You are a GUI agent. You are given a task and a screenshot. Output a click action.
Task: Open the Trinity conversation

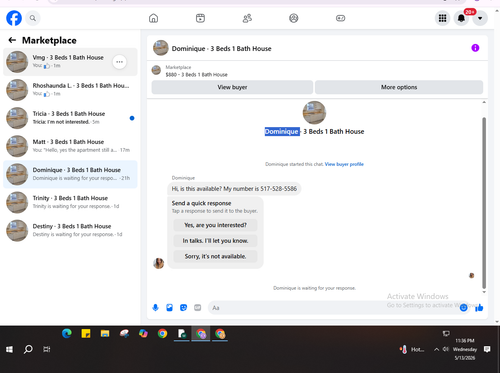[x=70, y=202]
